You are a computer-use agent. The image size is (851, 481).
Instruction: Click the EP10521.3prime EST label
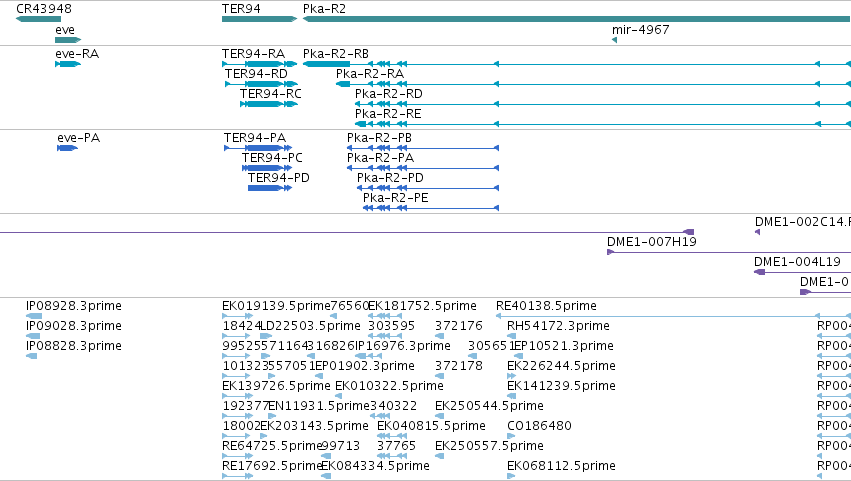tap(563, 346)
